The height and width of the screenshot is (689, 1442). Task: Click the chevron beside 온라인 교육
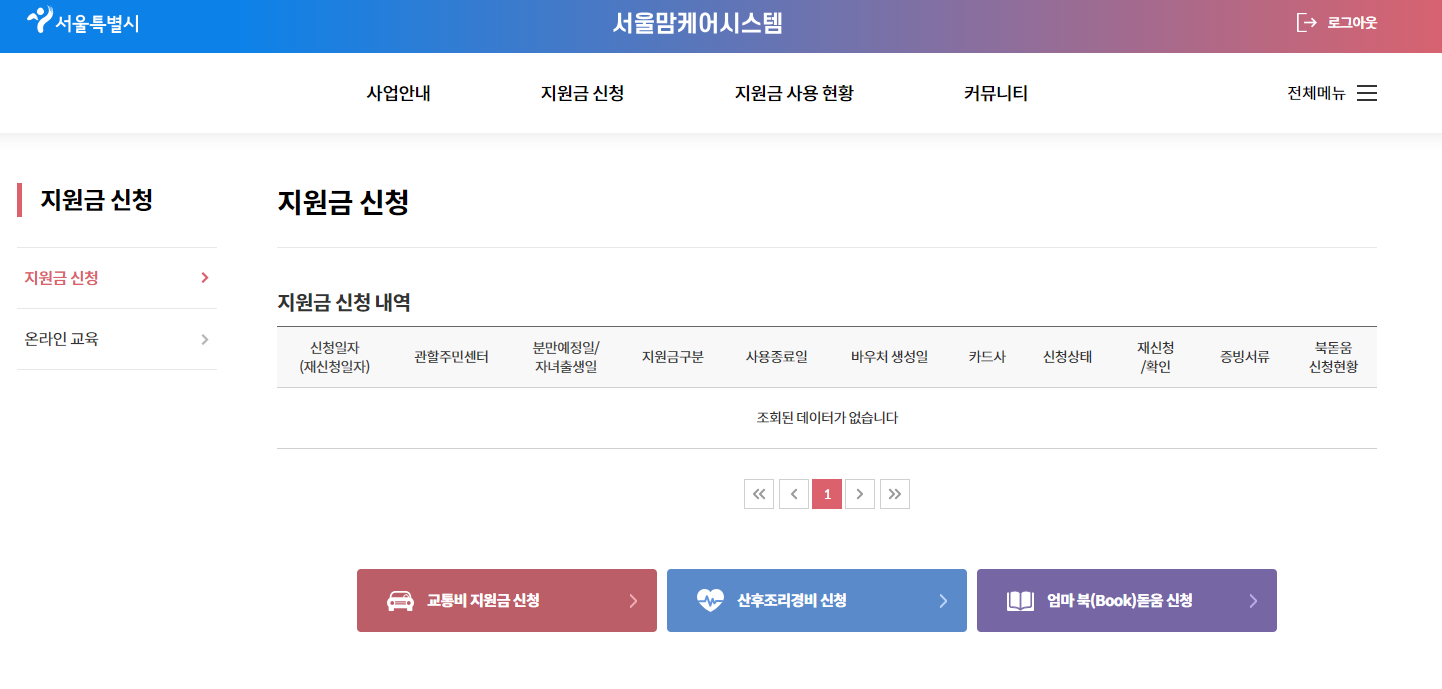pos(205,339)
